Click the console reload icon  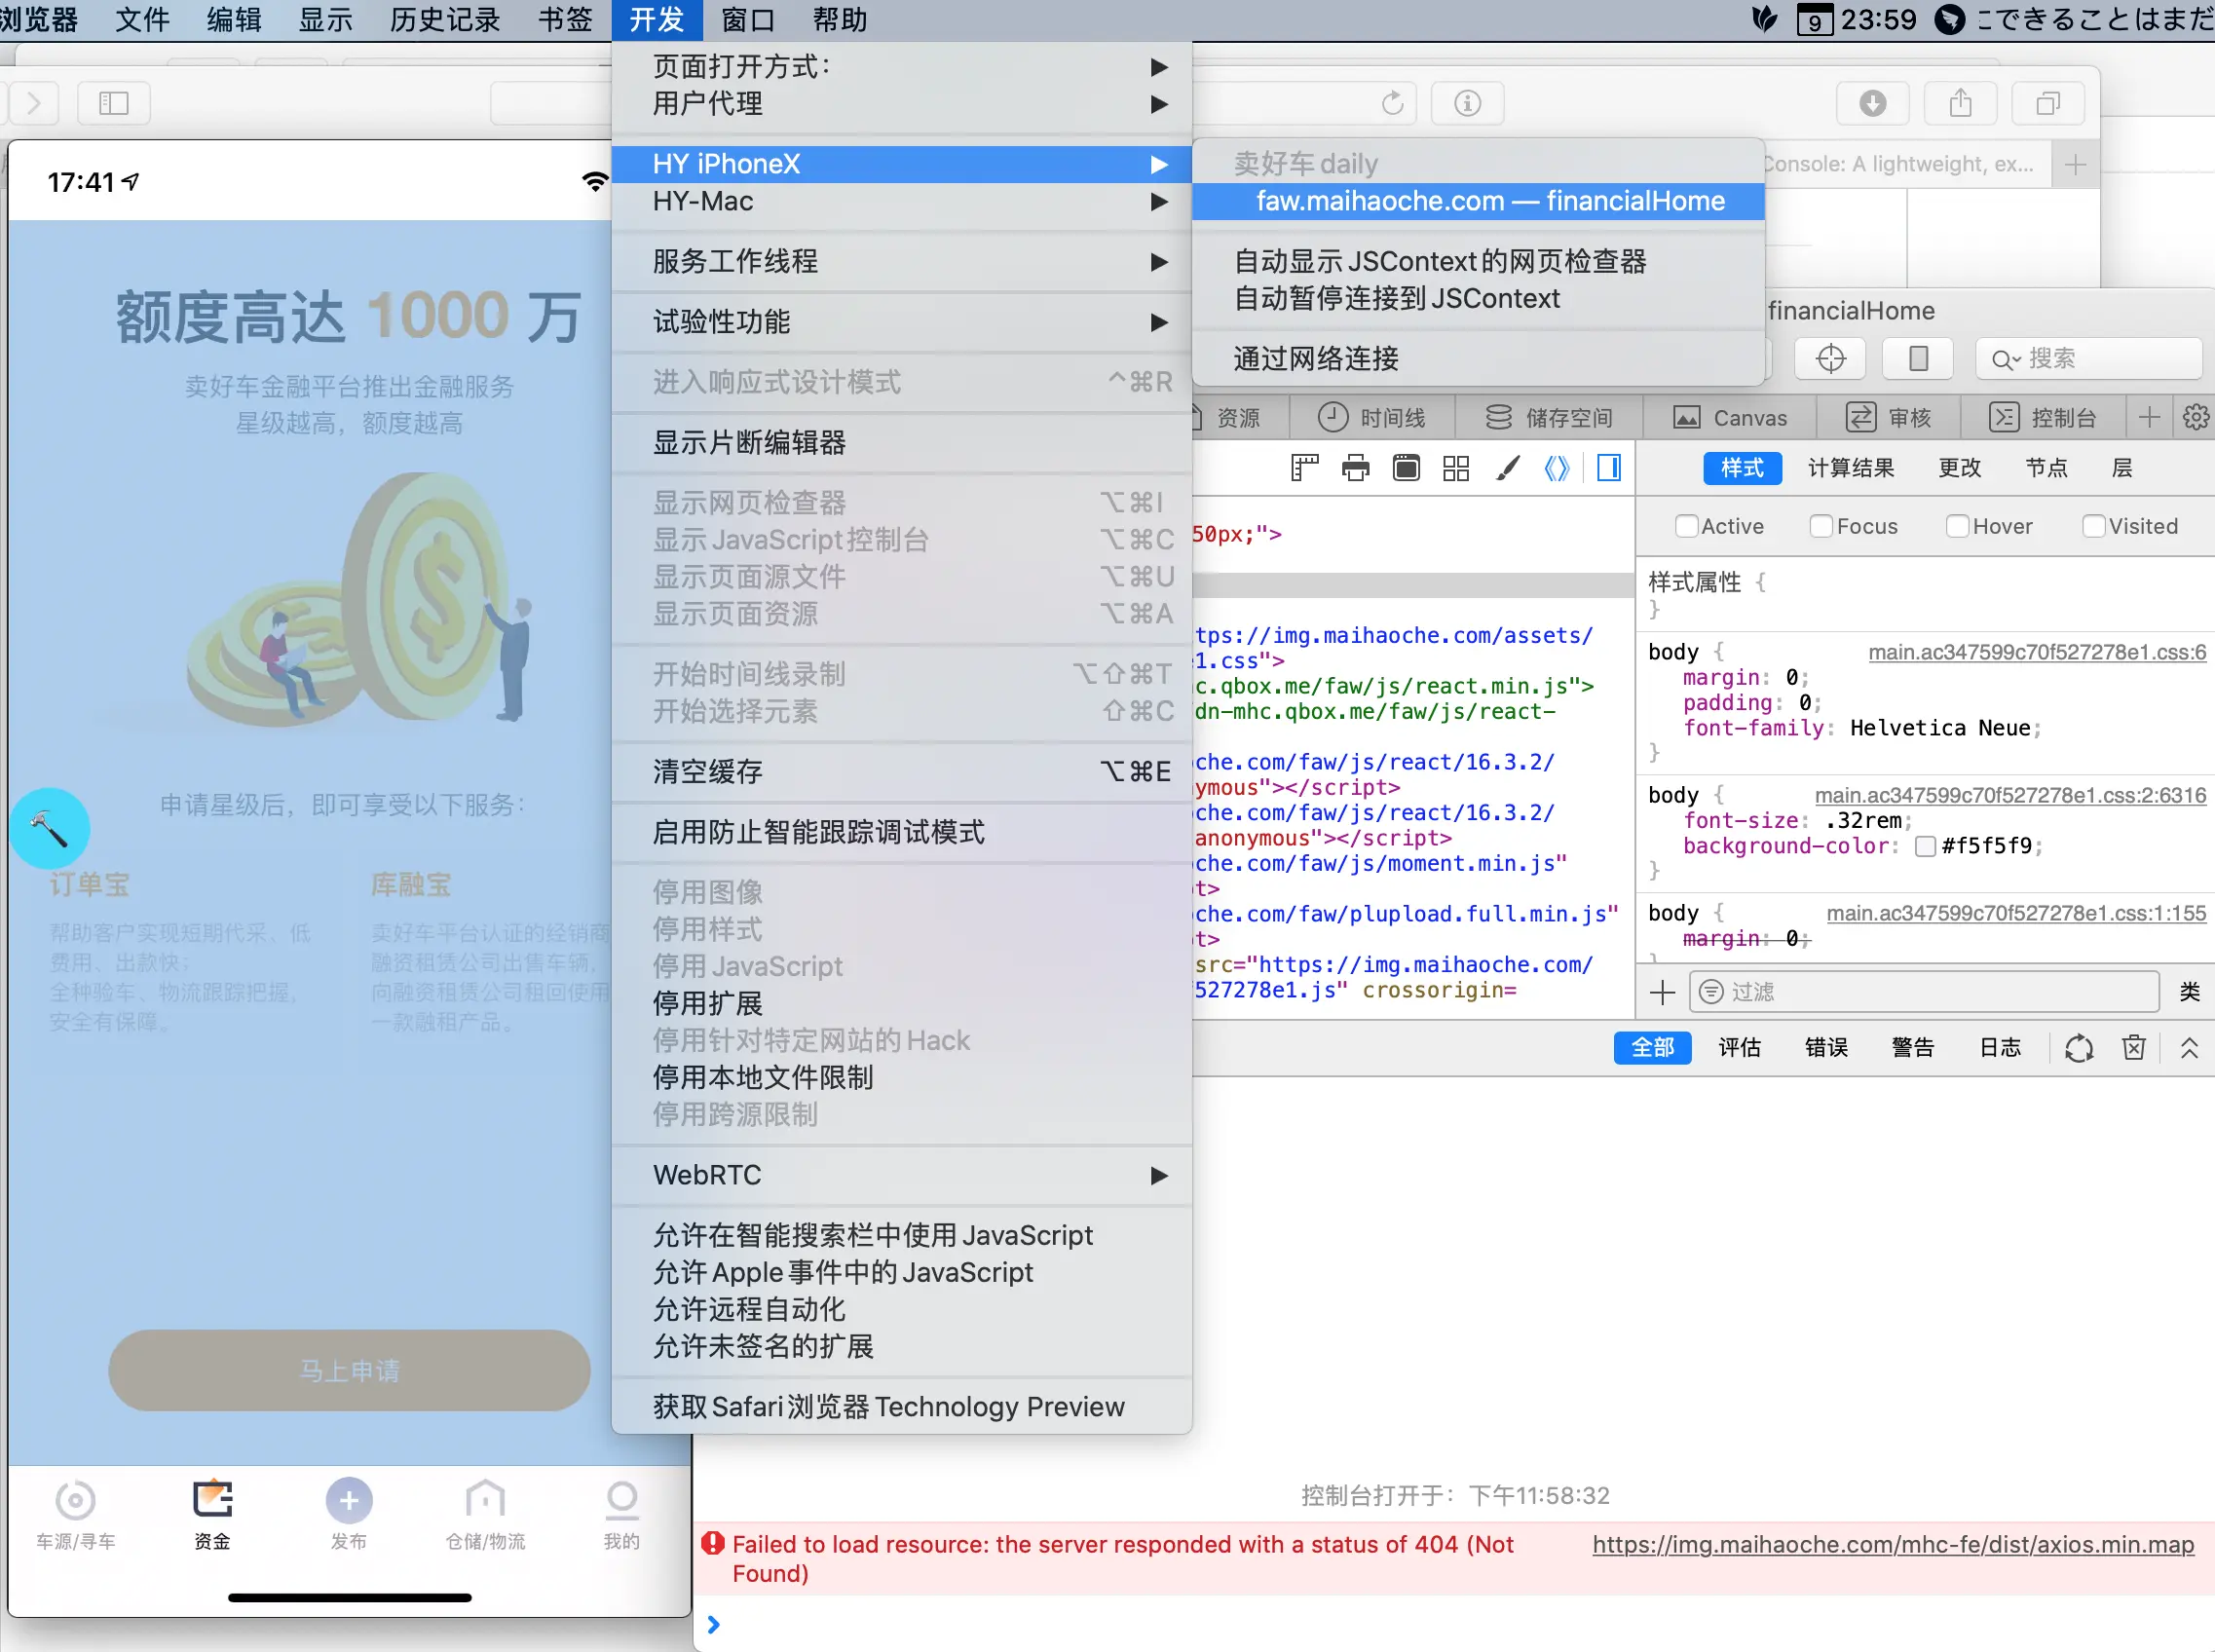coord(2079,1048)
